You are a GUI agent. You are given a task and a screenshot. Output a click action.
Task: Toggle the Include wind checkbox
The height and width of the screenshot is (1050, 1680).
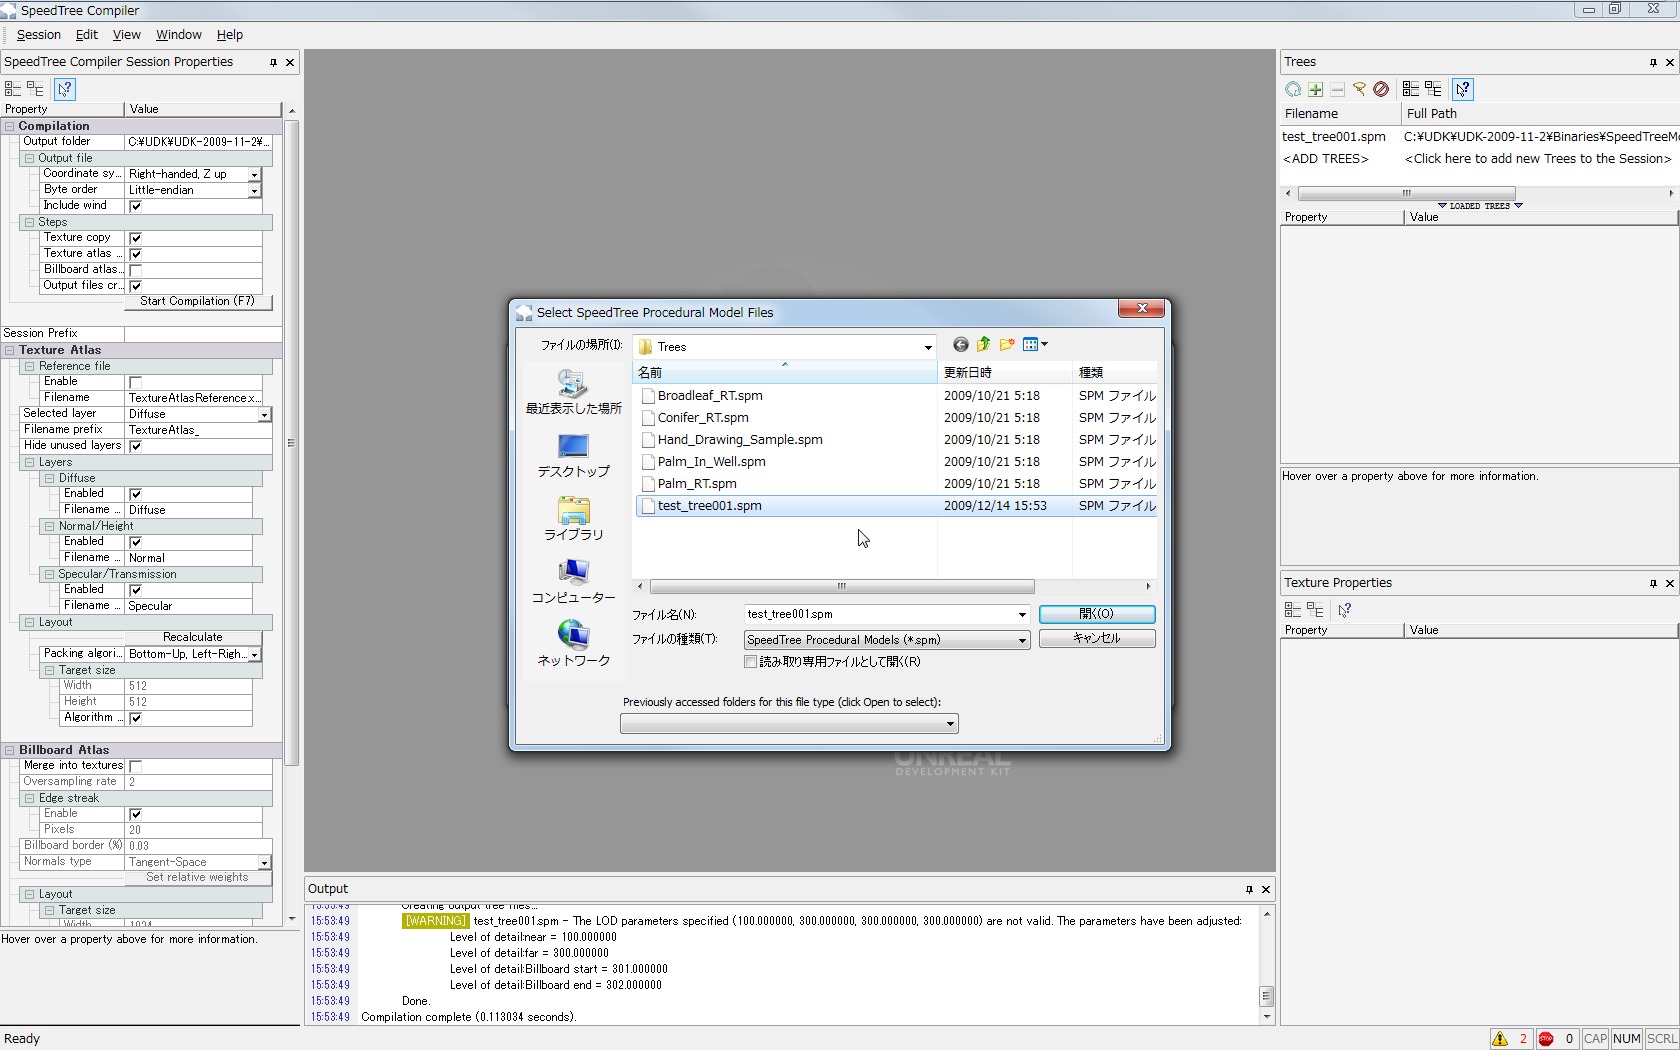[136, 206]
